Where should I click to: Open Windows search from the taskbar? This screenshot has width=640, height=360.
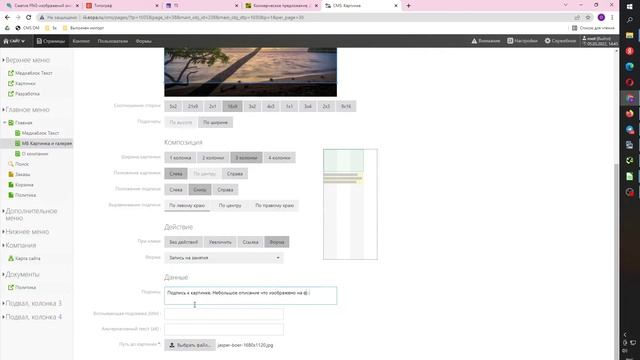tap(629, 20)
